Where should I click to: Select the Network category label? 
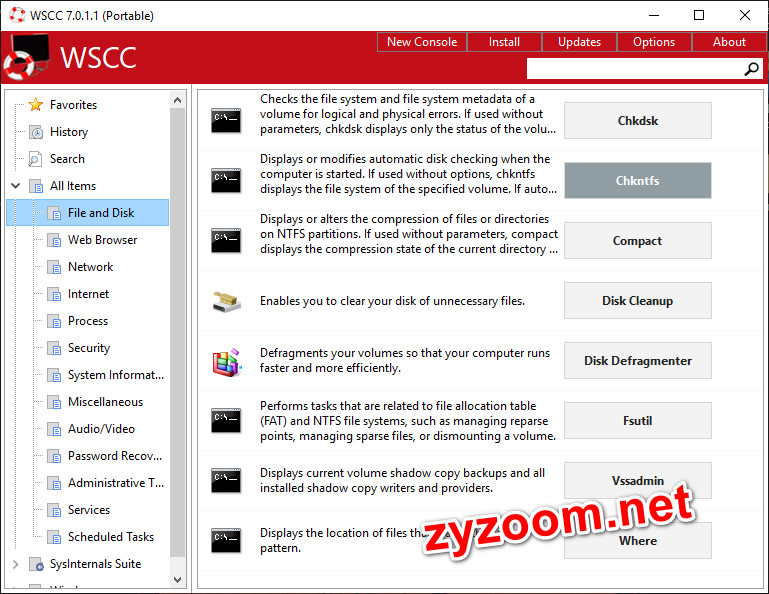tap(91, 267)
